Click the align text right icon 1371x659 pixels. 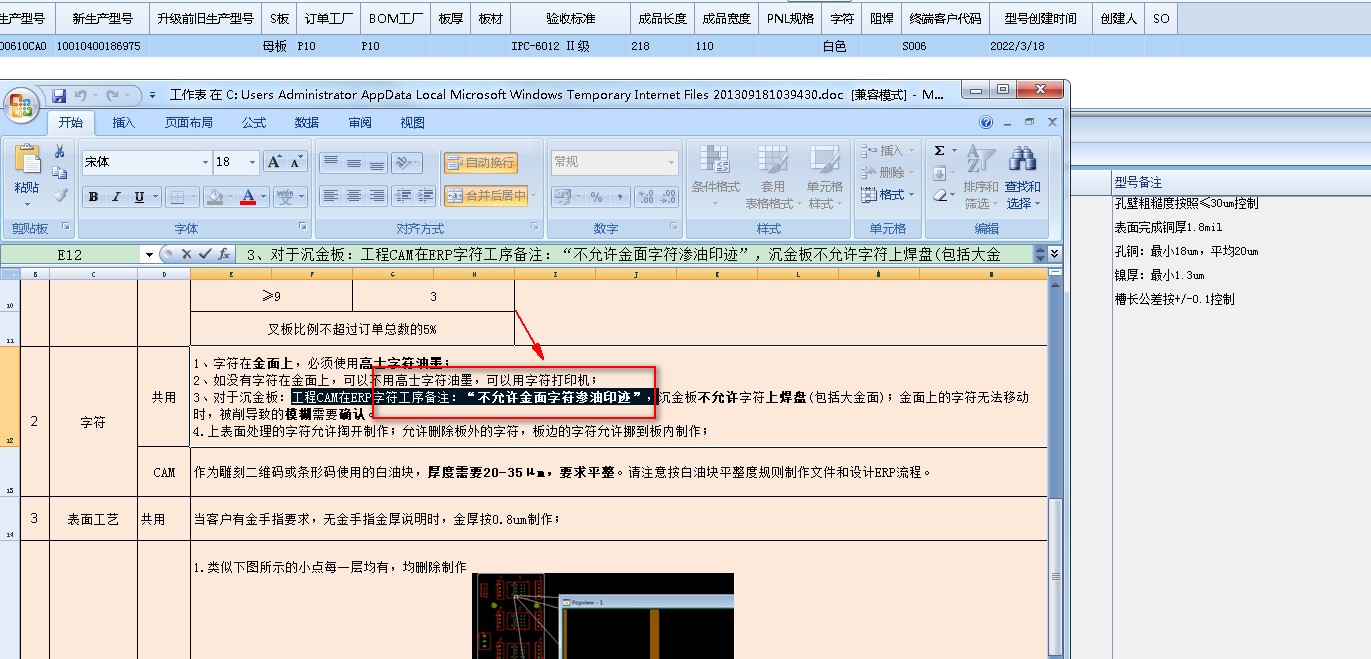(377, 196)
